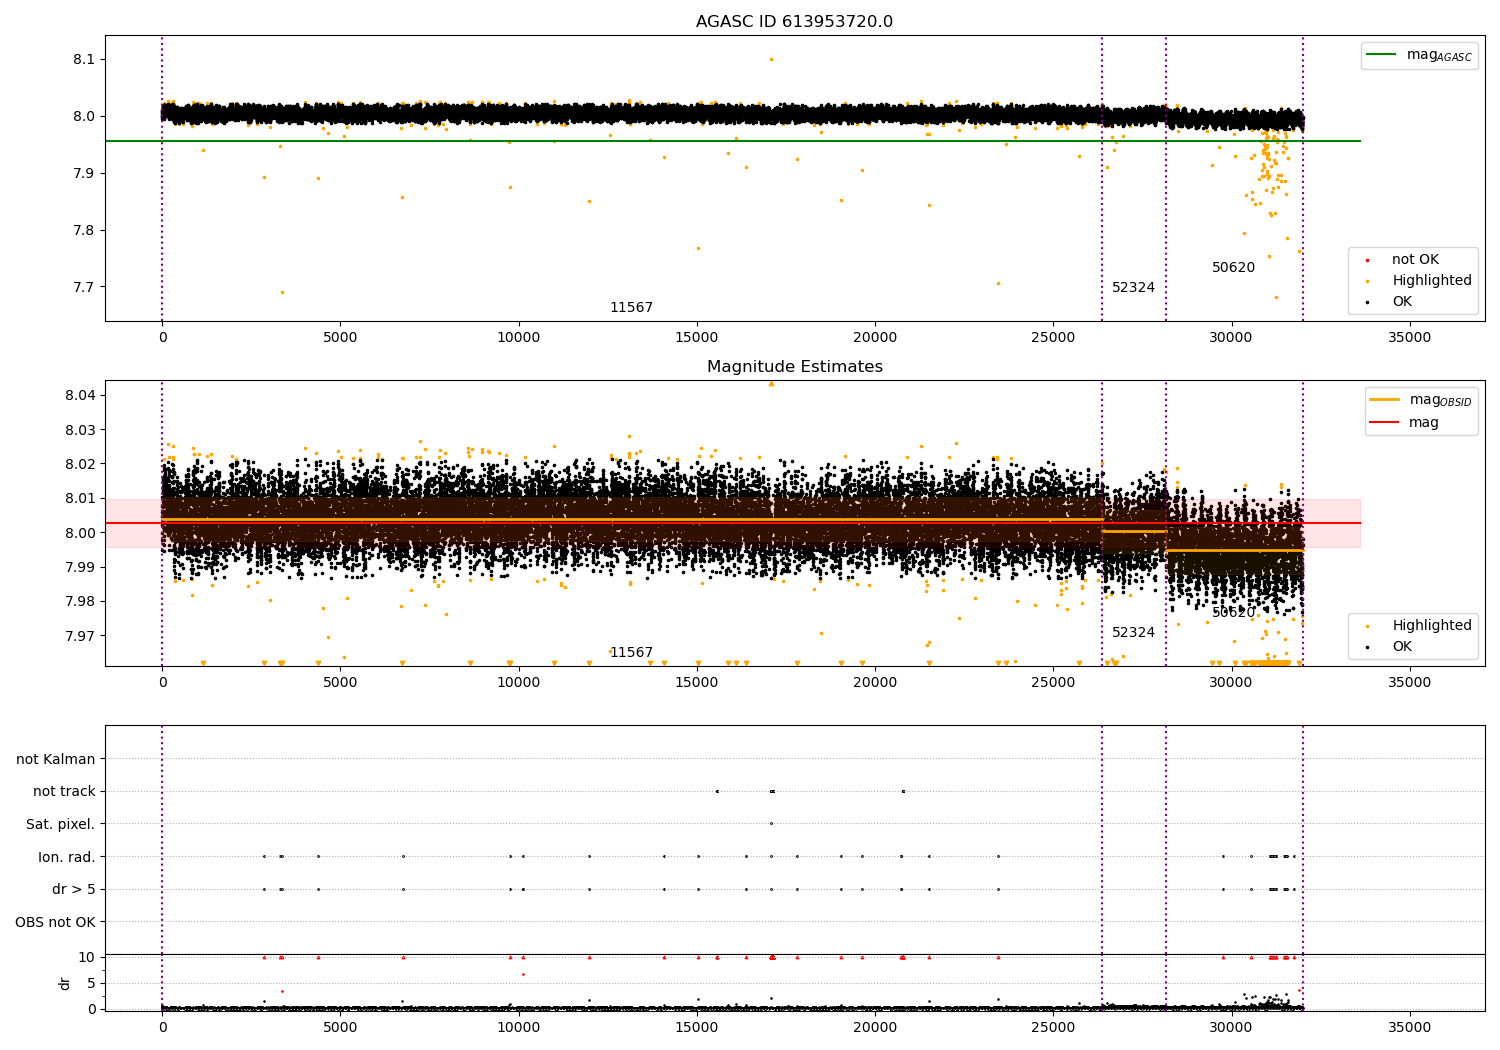The image size is (1500, 1050).
Task: Click the 35000 x-tick under AGASC ID plot
Action: pos(1410,338)
